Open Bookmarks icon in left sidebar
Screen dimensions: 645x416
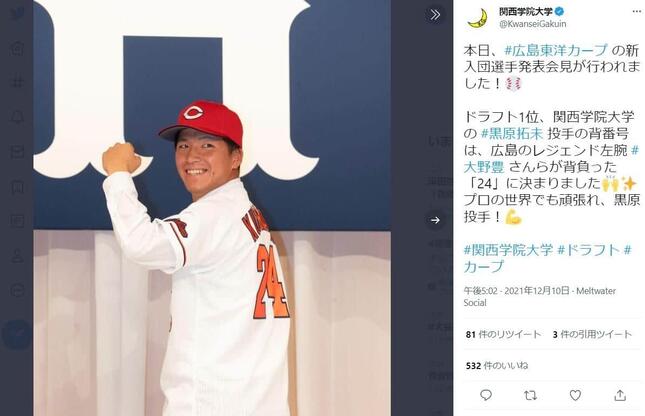click(x=17, y=187)
